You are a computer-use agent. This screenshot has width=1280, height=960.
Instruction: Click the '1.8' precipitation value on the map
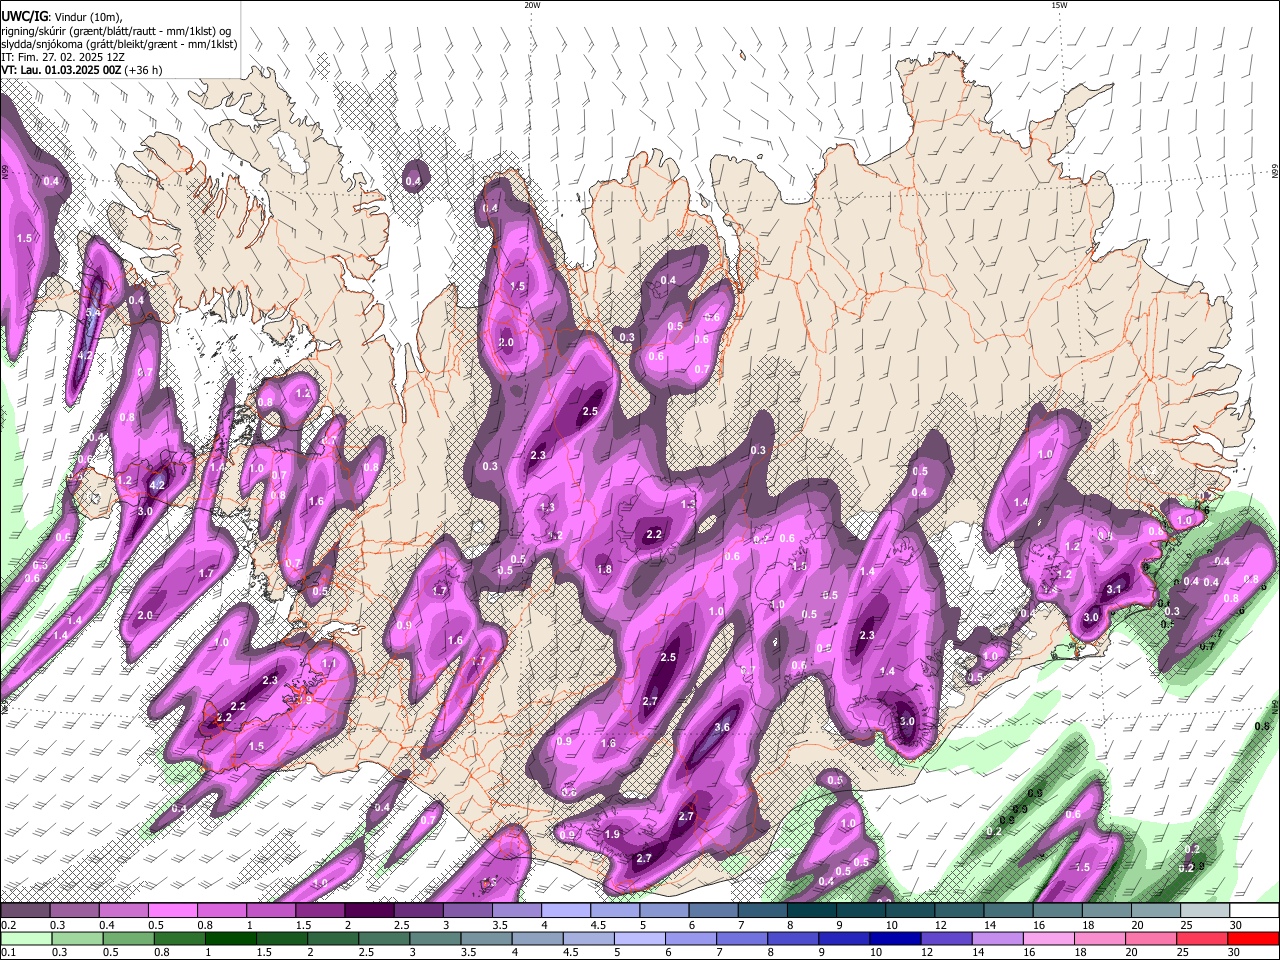(x=604, y=570)
